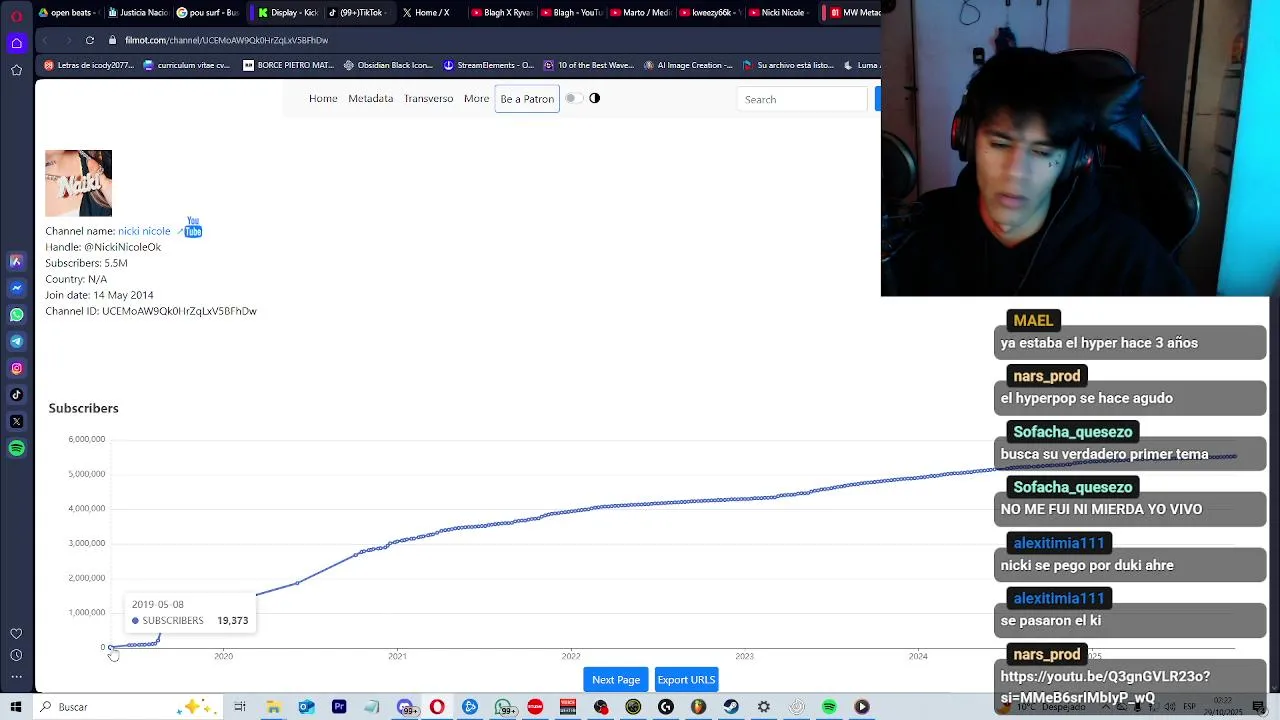The image size is (1280, 720).
Task: Click the browser address bar URL
Action: pos(226,40)
